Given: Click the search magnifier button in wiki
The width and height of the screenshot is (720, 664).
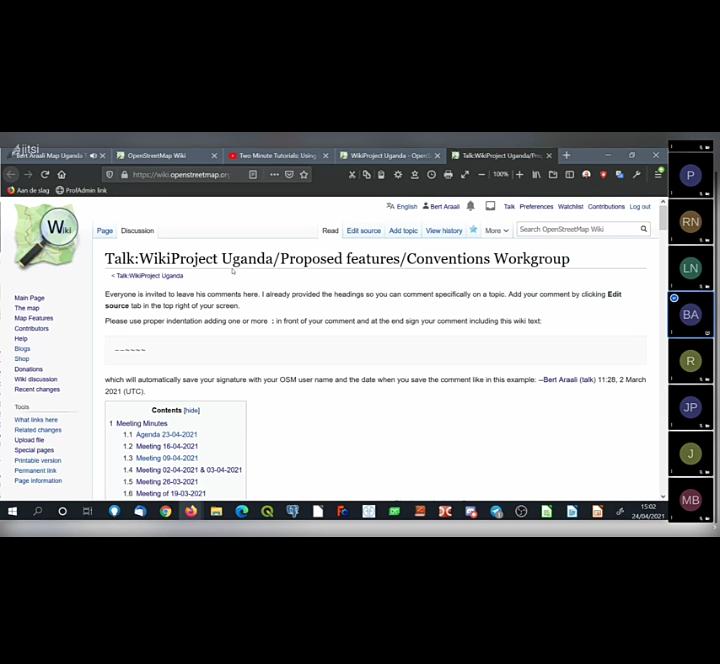Looking at the screenshot, I should tap(644, 229).
